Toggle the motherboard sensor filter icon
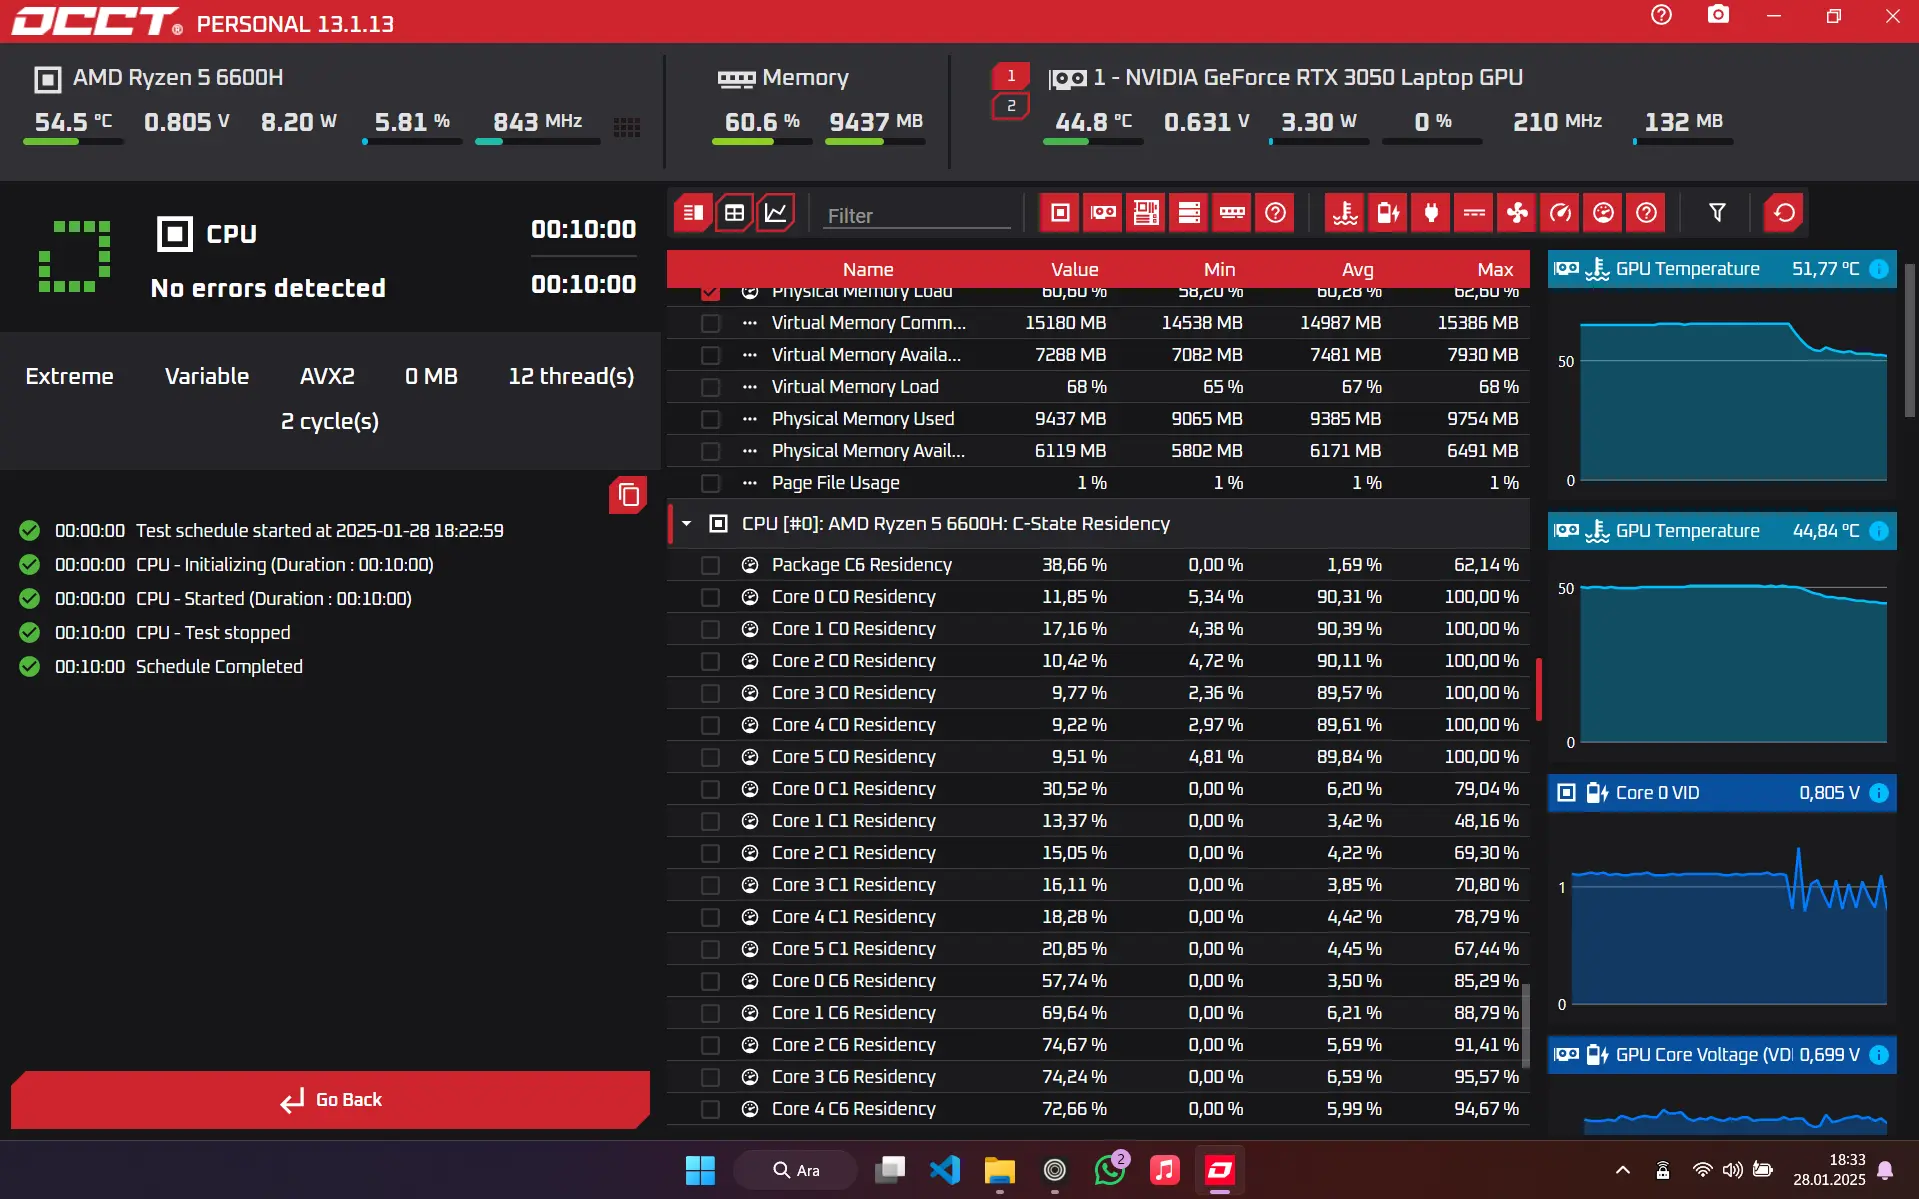 click(x=1146, y=213)
